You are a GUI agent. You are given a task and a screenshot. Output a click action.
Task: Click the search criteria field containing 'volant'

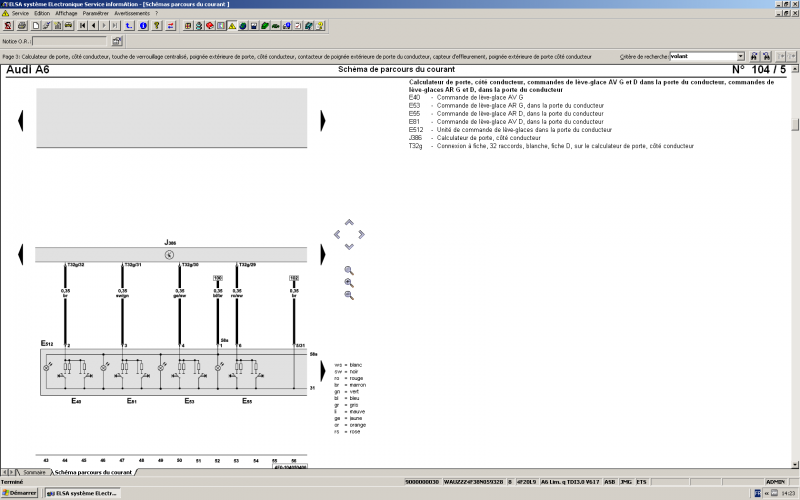pyautogui.click(x=704, y=57)
